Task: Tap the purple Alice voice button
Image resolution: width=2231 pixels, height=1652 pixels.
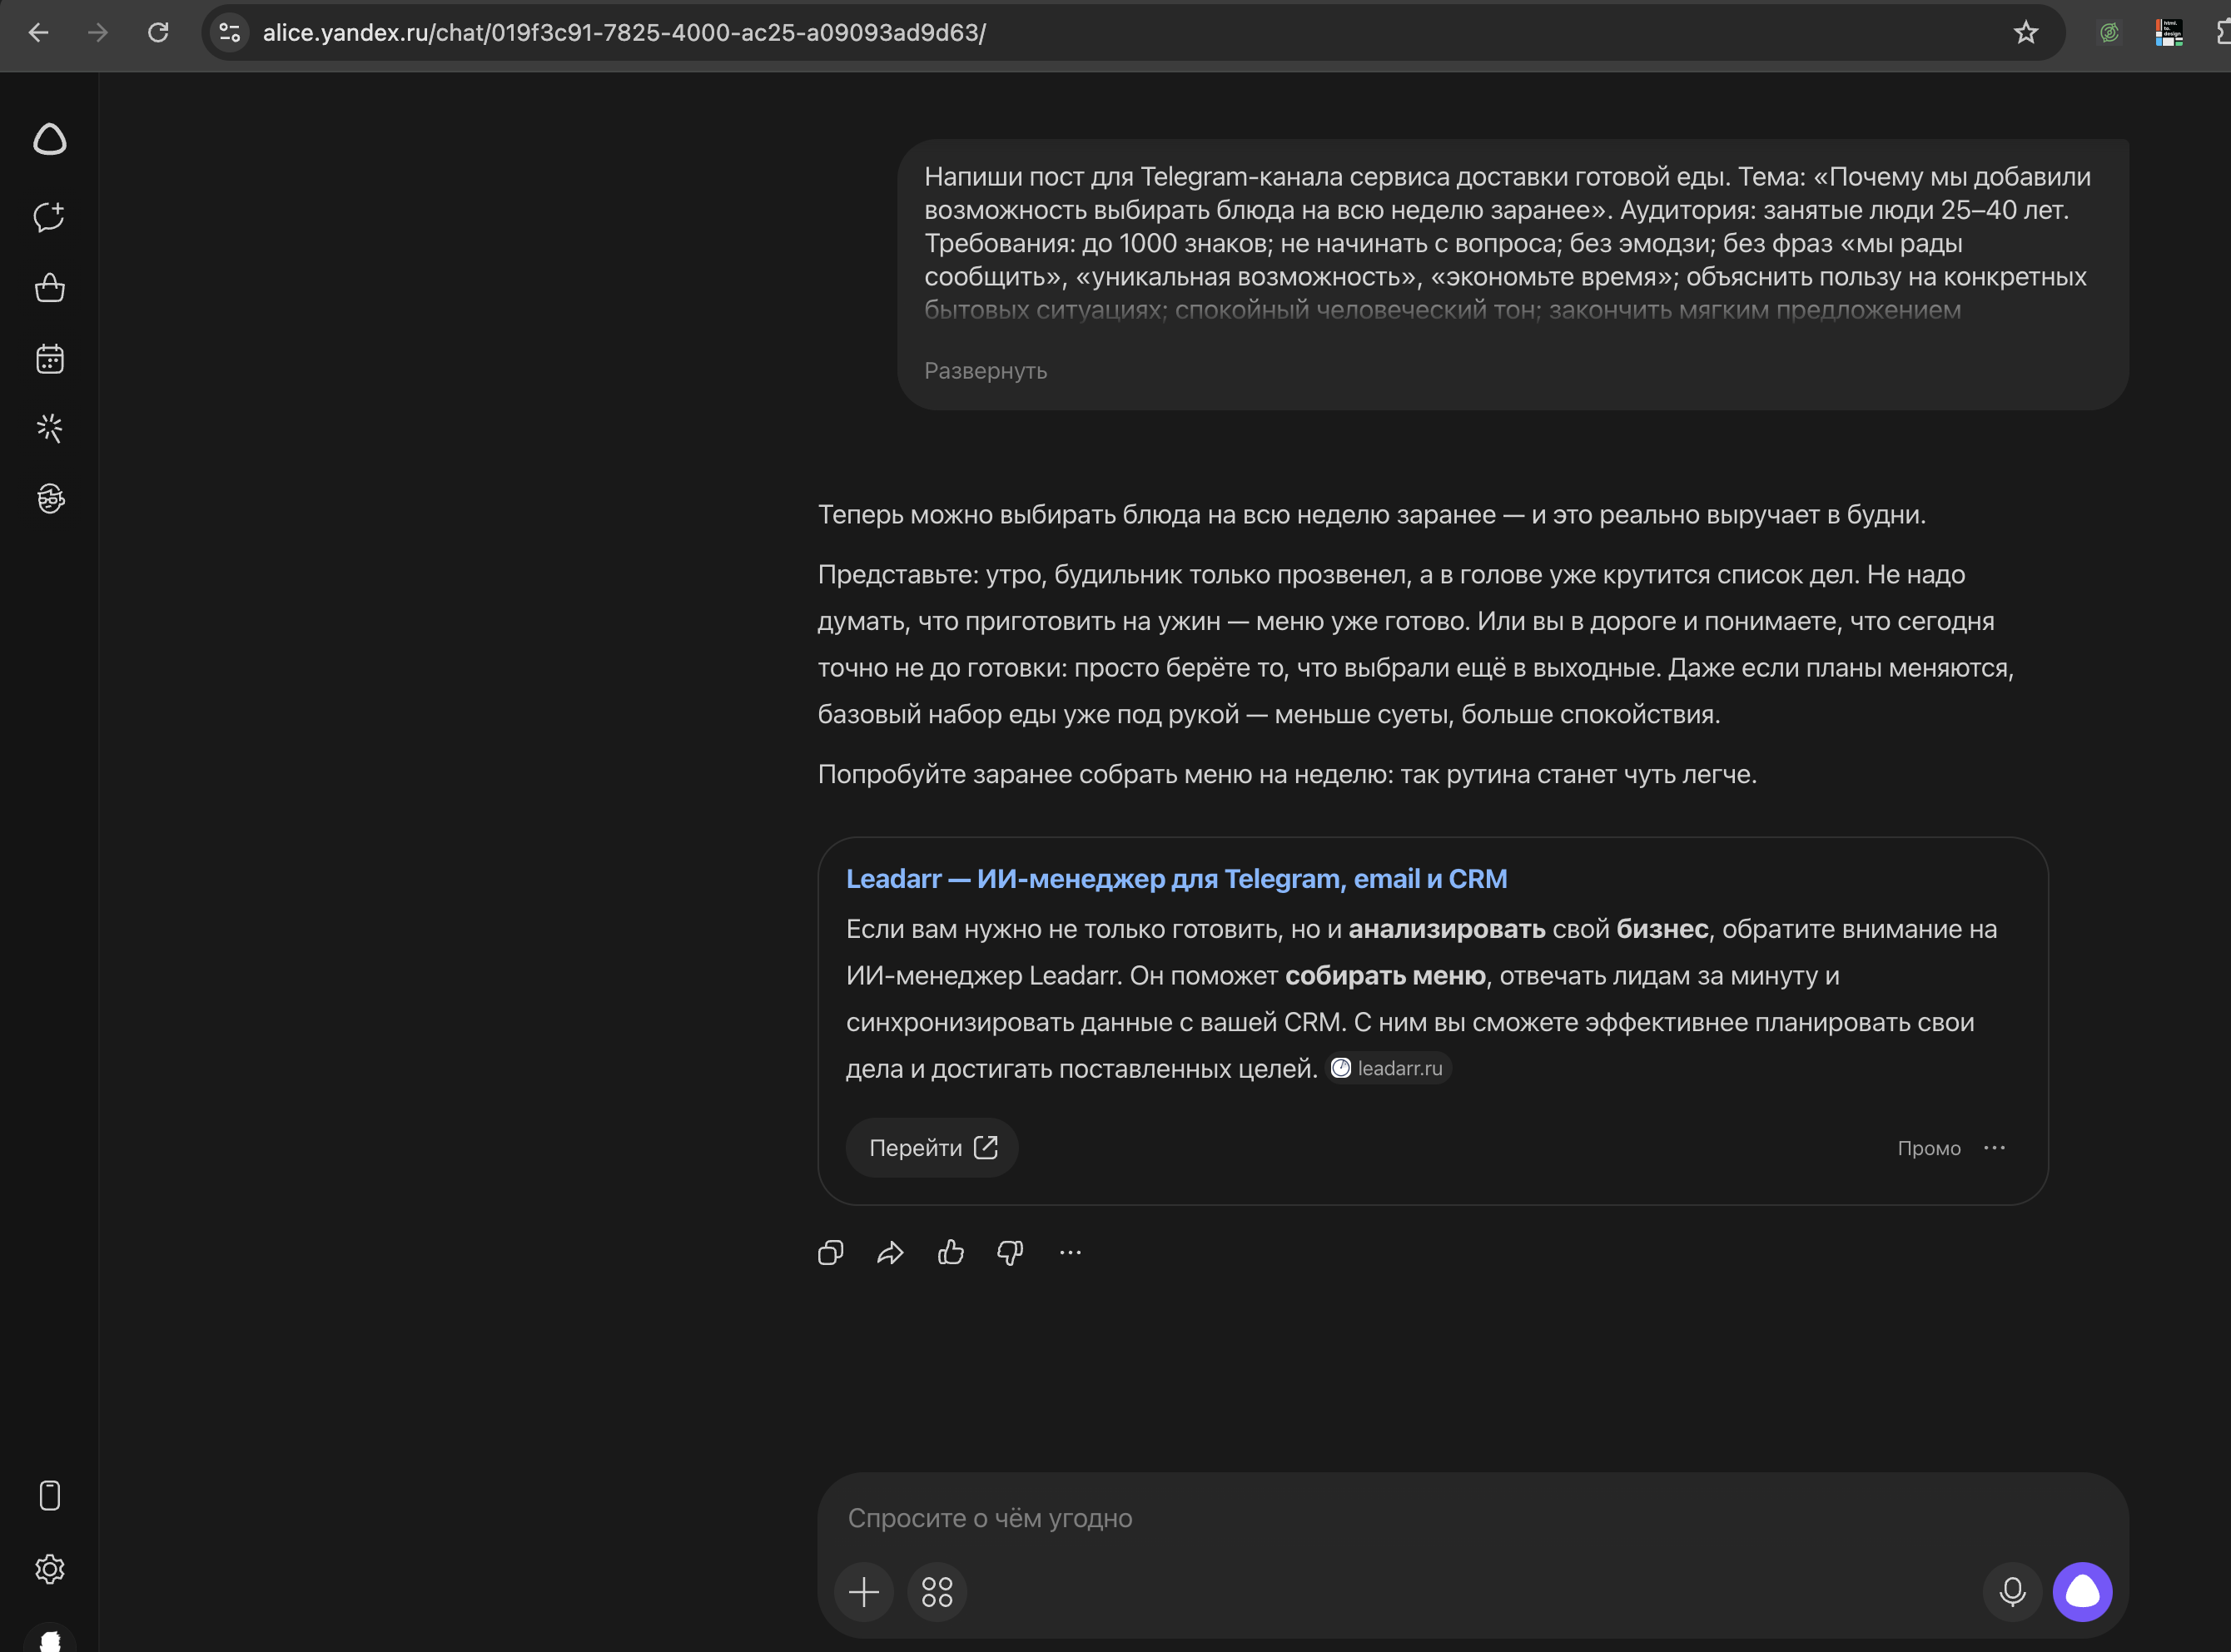Action: (x=2083, y=1591)
